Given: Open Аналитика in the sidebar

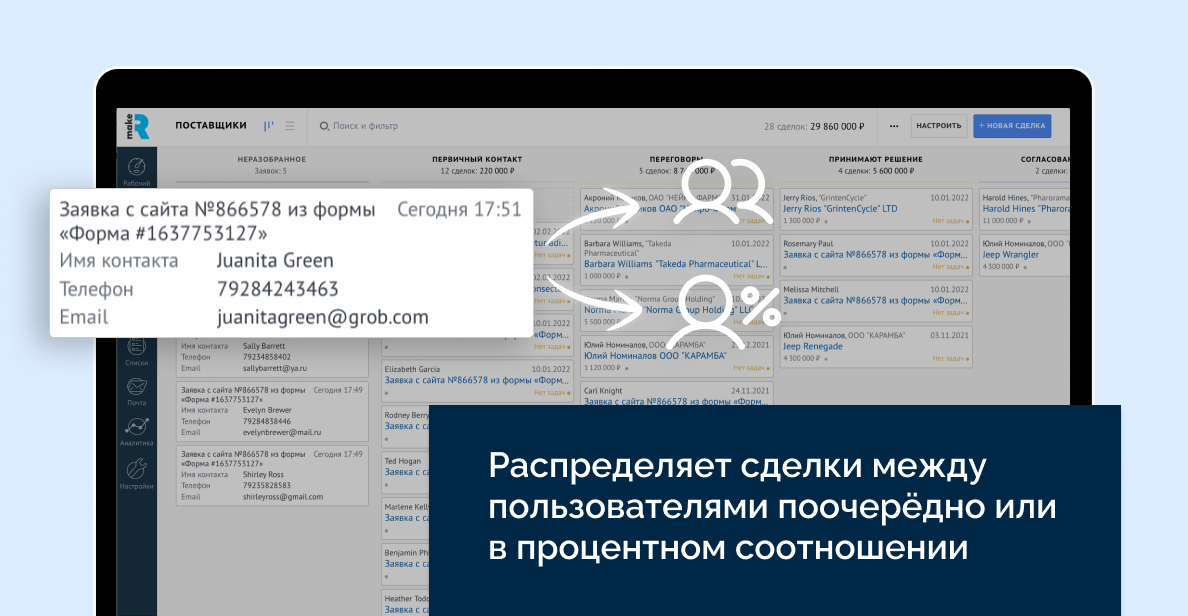Looking at the screenshot, I should click(136, 433).
